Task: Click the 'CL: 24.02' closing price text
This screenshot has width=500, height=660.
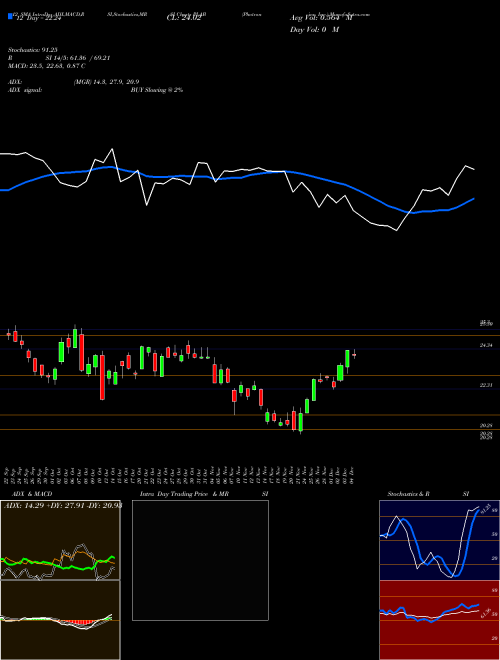Action: [184, 18]
